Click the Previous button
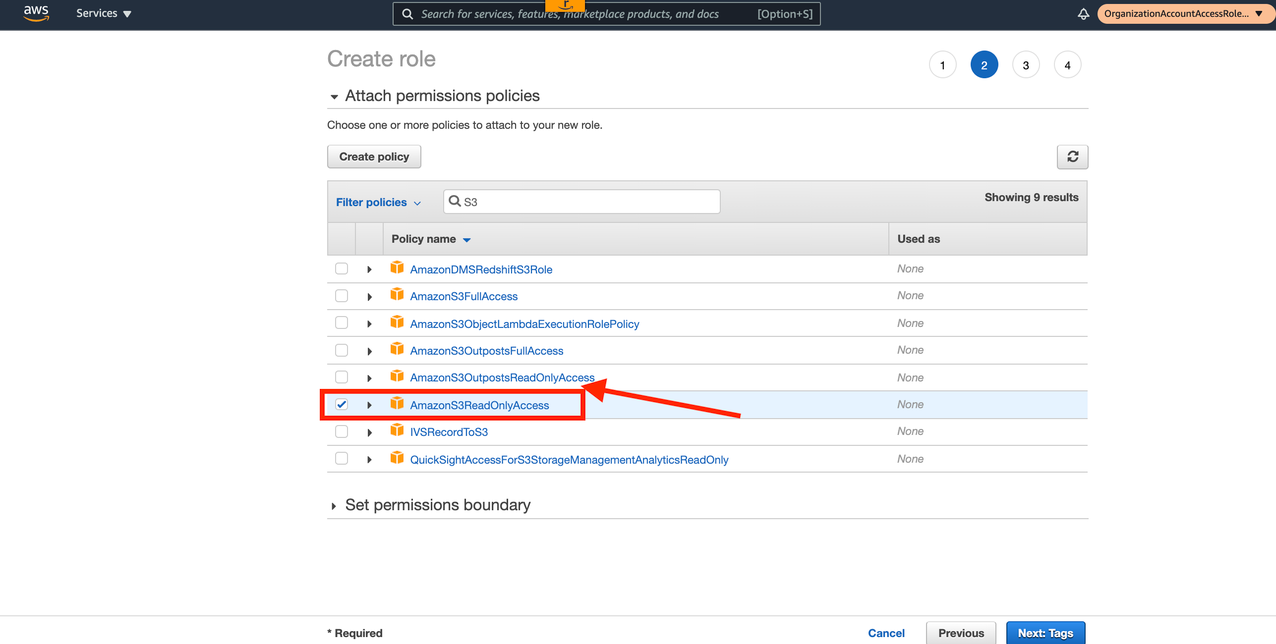The image size is (1276, 644). point(961,633)
